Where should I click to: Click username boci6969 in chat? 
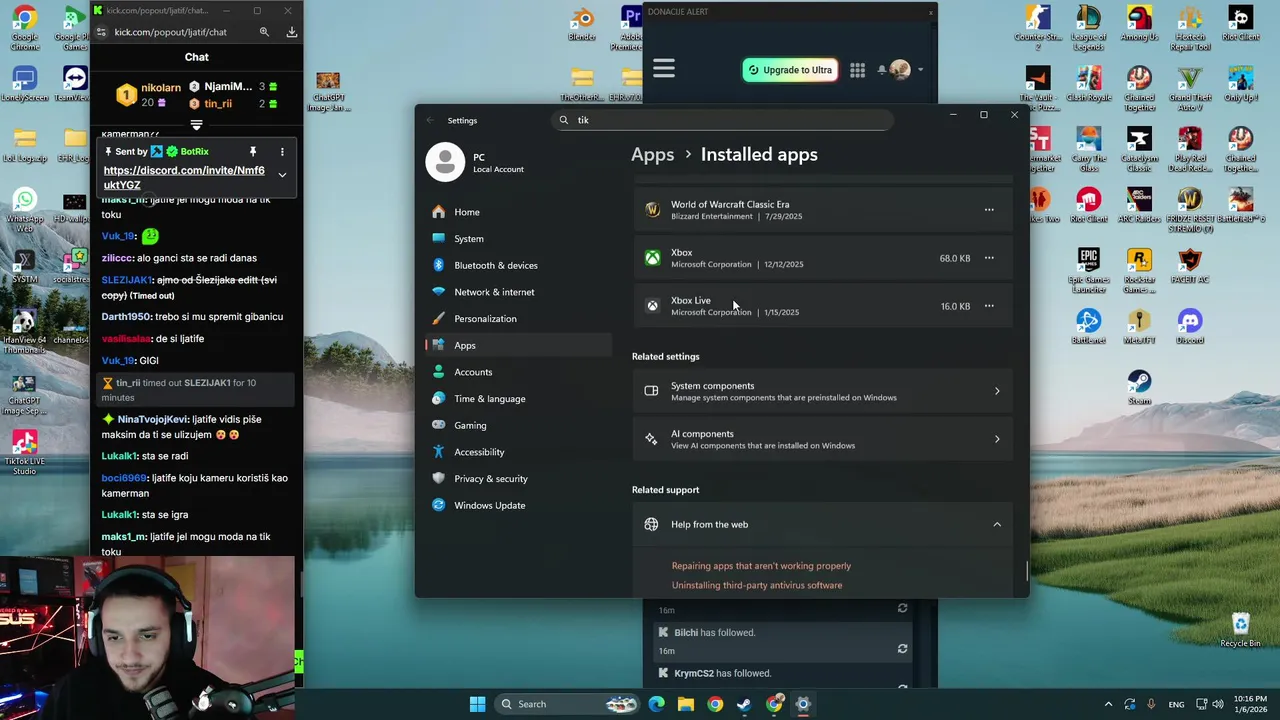tap(123, 478)
